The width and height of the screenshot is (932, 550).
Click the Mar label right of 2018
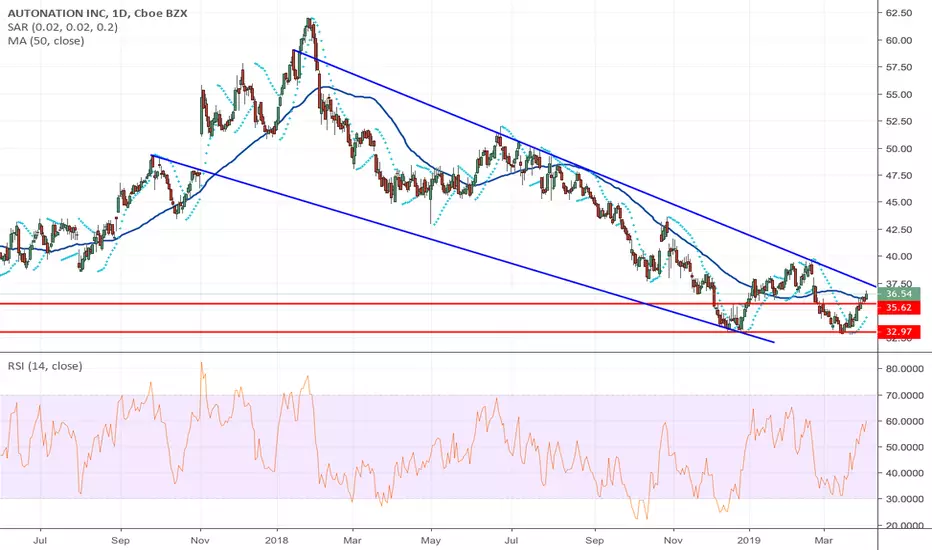click(352, 540)
